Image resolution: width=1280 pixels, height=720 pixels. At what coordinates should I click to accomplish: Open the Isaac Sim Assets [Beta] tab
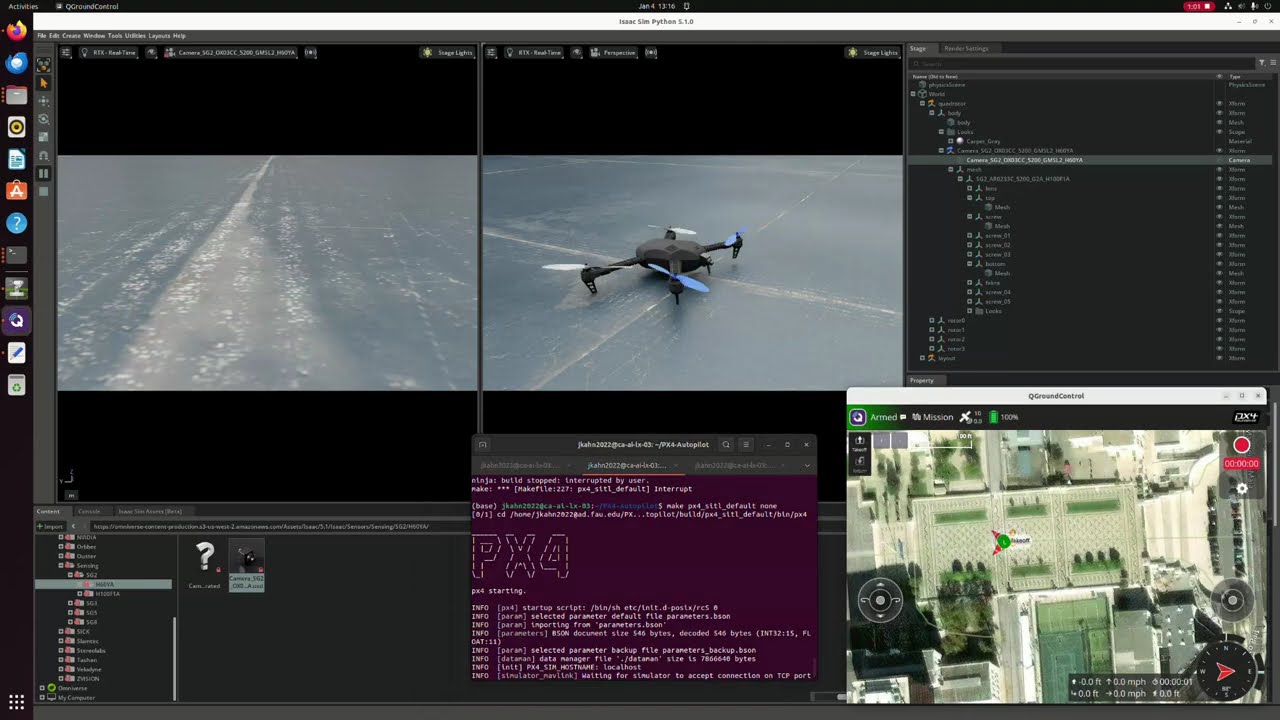(x=150, y=511)
